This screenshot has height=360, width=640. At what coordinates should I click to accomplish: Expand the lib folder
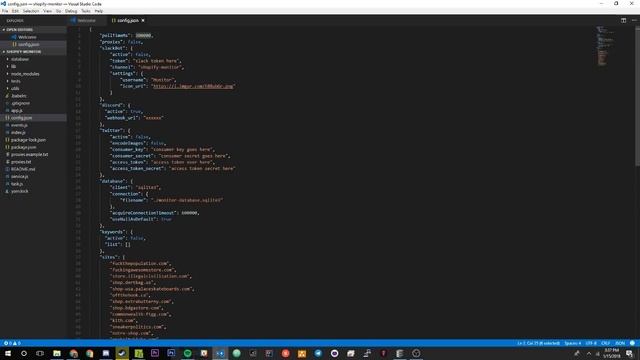(33, 67)
